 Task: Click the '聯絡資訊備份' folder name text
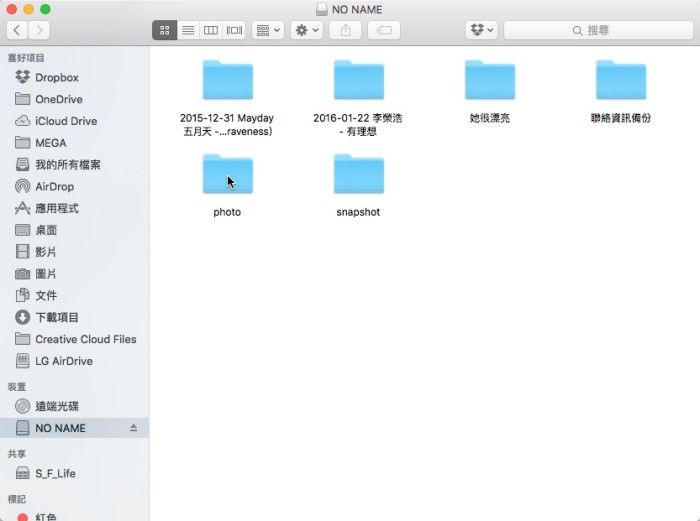coord(621,118)
